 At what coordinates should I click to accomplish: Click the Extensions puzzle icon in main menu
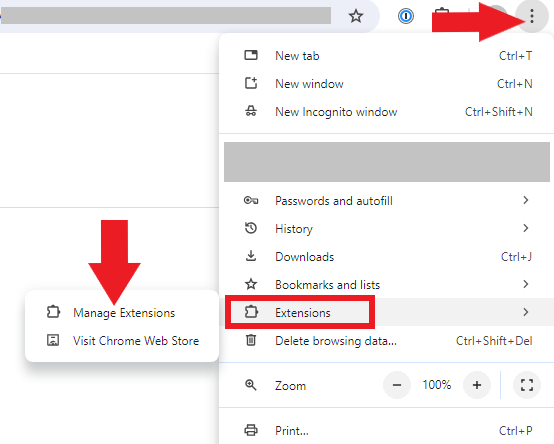pos(251,312)
